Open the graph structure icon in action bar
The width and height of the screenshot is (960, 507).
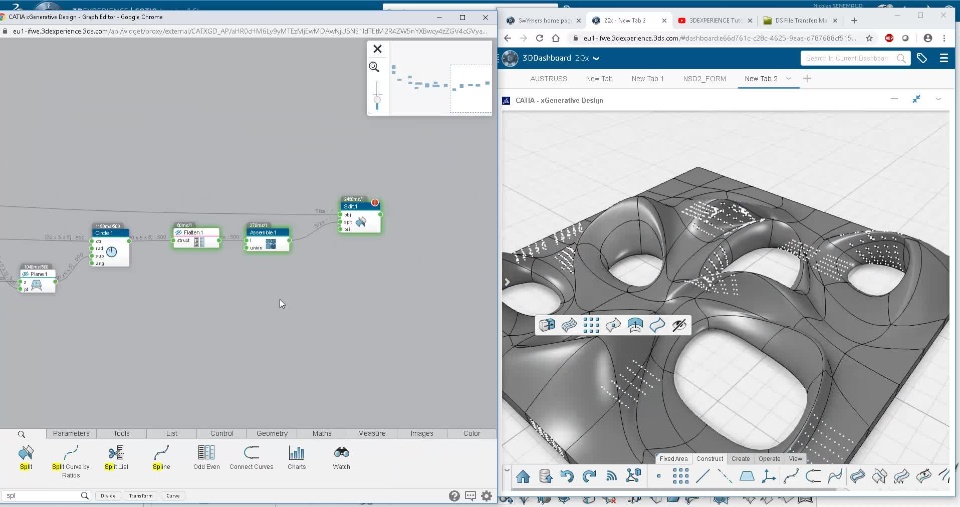click(x=634, y=476)
